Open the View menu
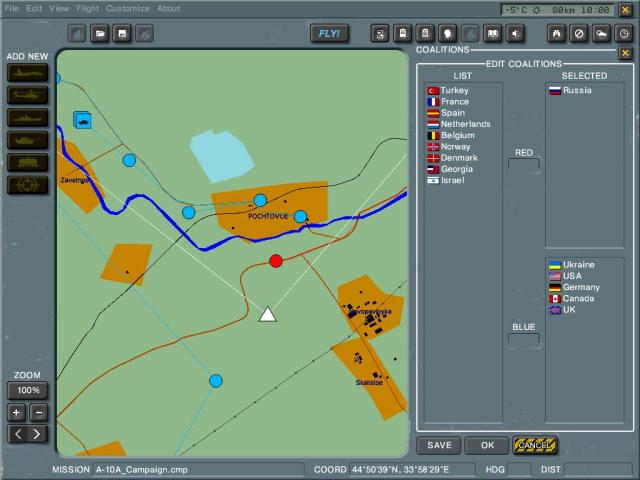 [59, 8]
